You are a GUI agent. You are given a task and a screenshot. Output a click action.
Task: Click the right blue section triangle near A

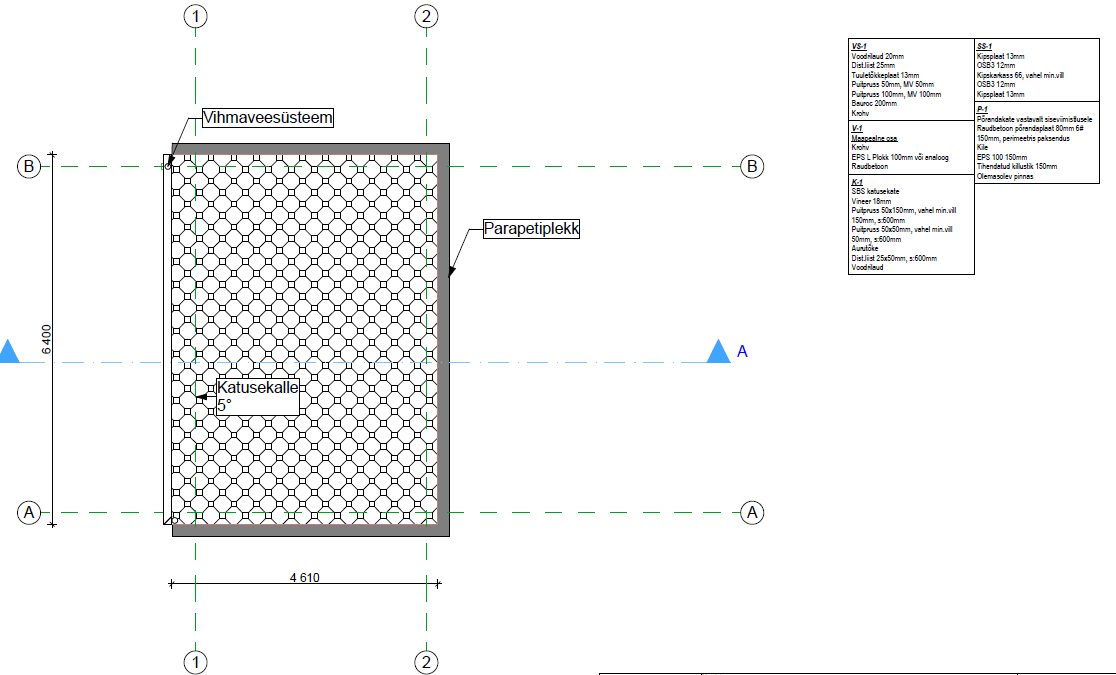[x=717, y=351]
